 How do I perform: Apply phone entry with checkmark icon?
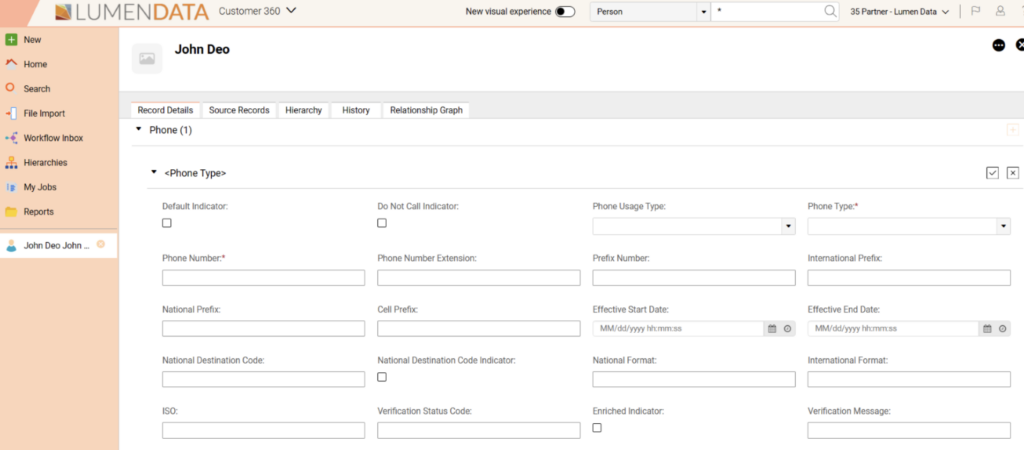pos(992,172)
